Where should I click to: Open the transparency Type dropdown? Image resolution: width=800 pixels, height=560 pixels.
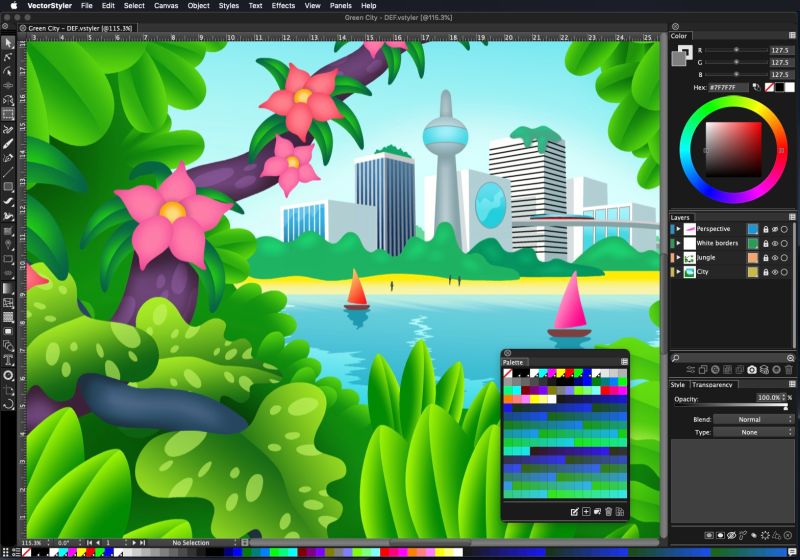pyautogui.click(x=754, y=432)
